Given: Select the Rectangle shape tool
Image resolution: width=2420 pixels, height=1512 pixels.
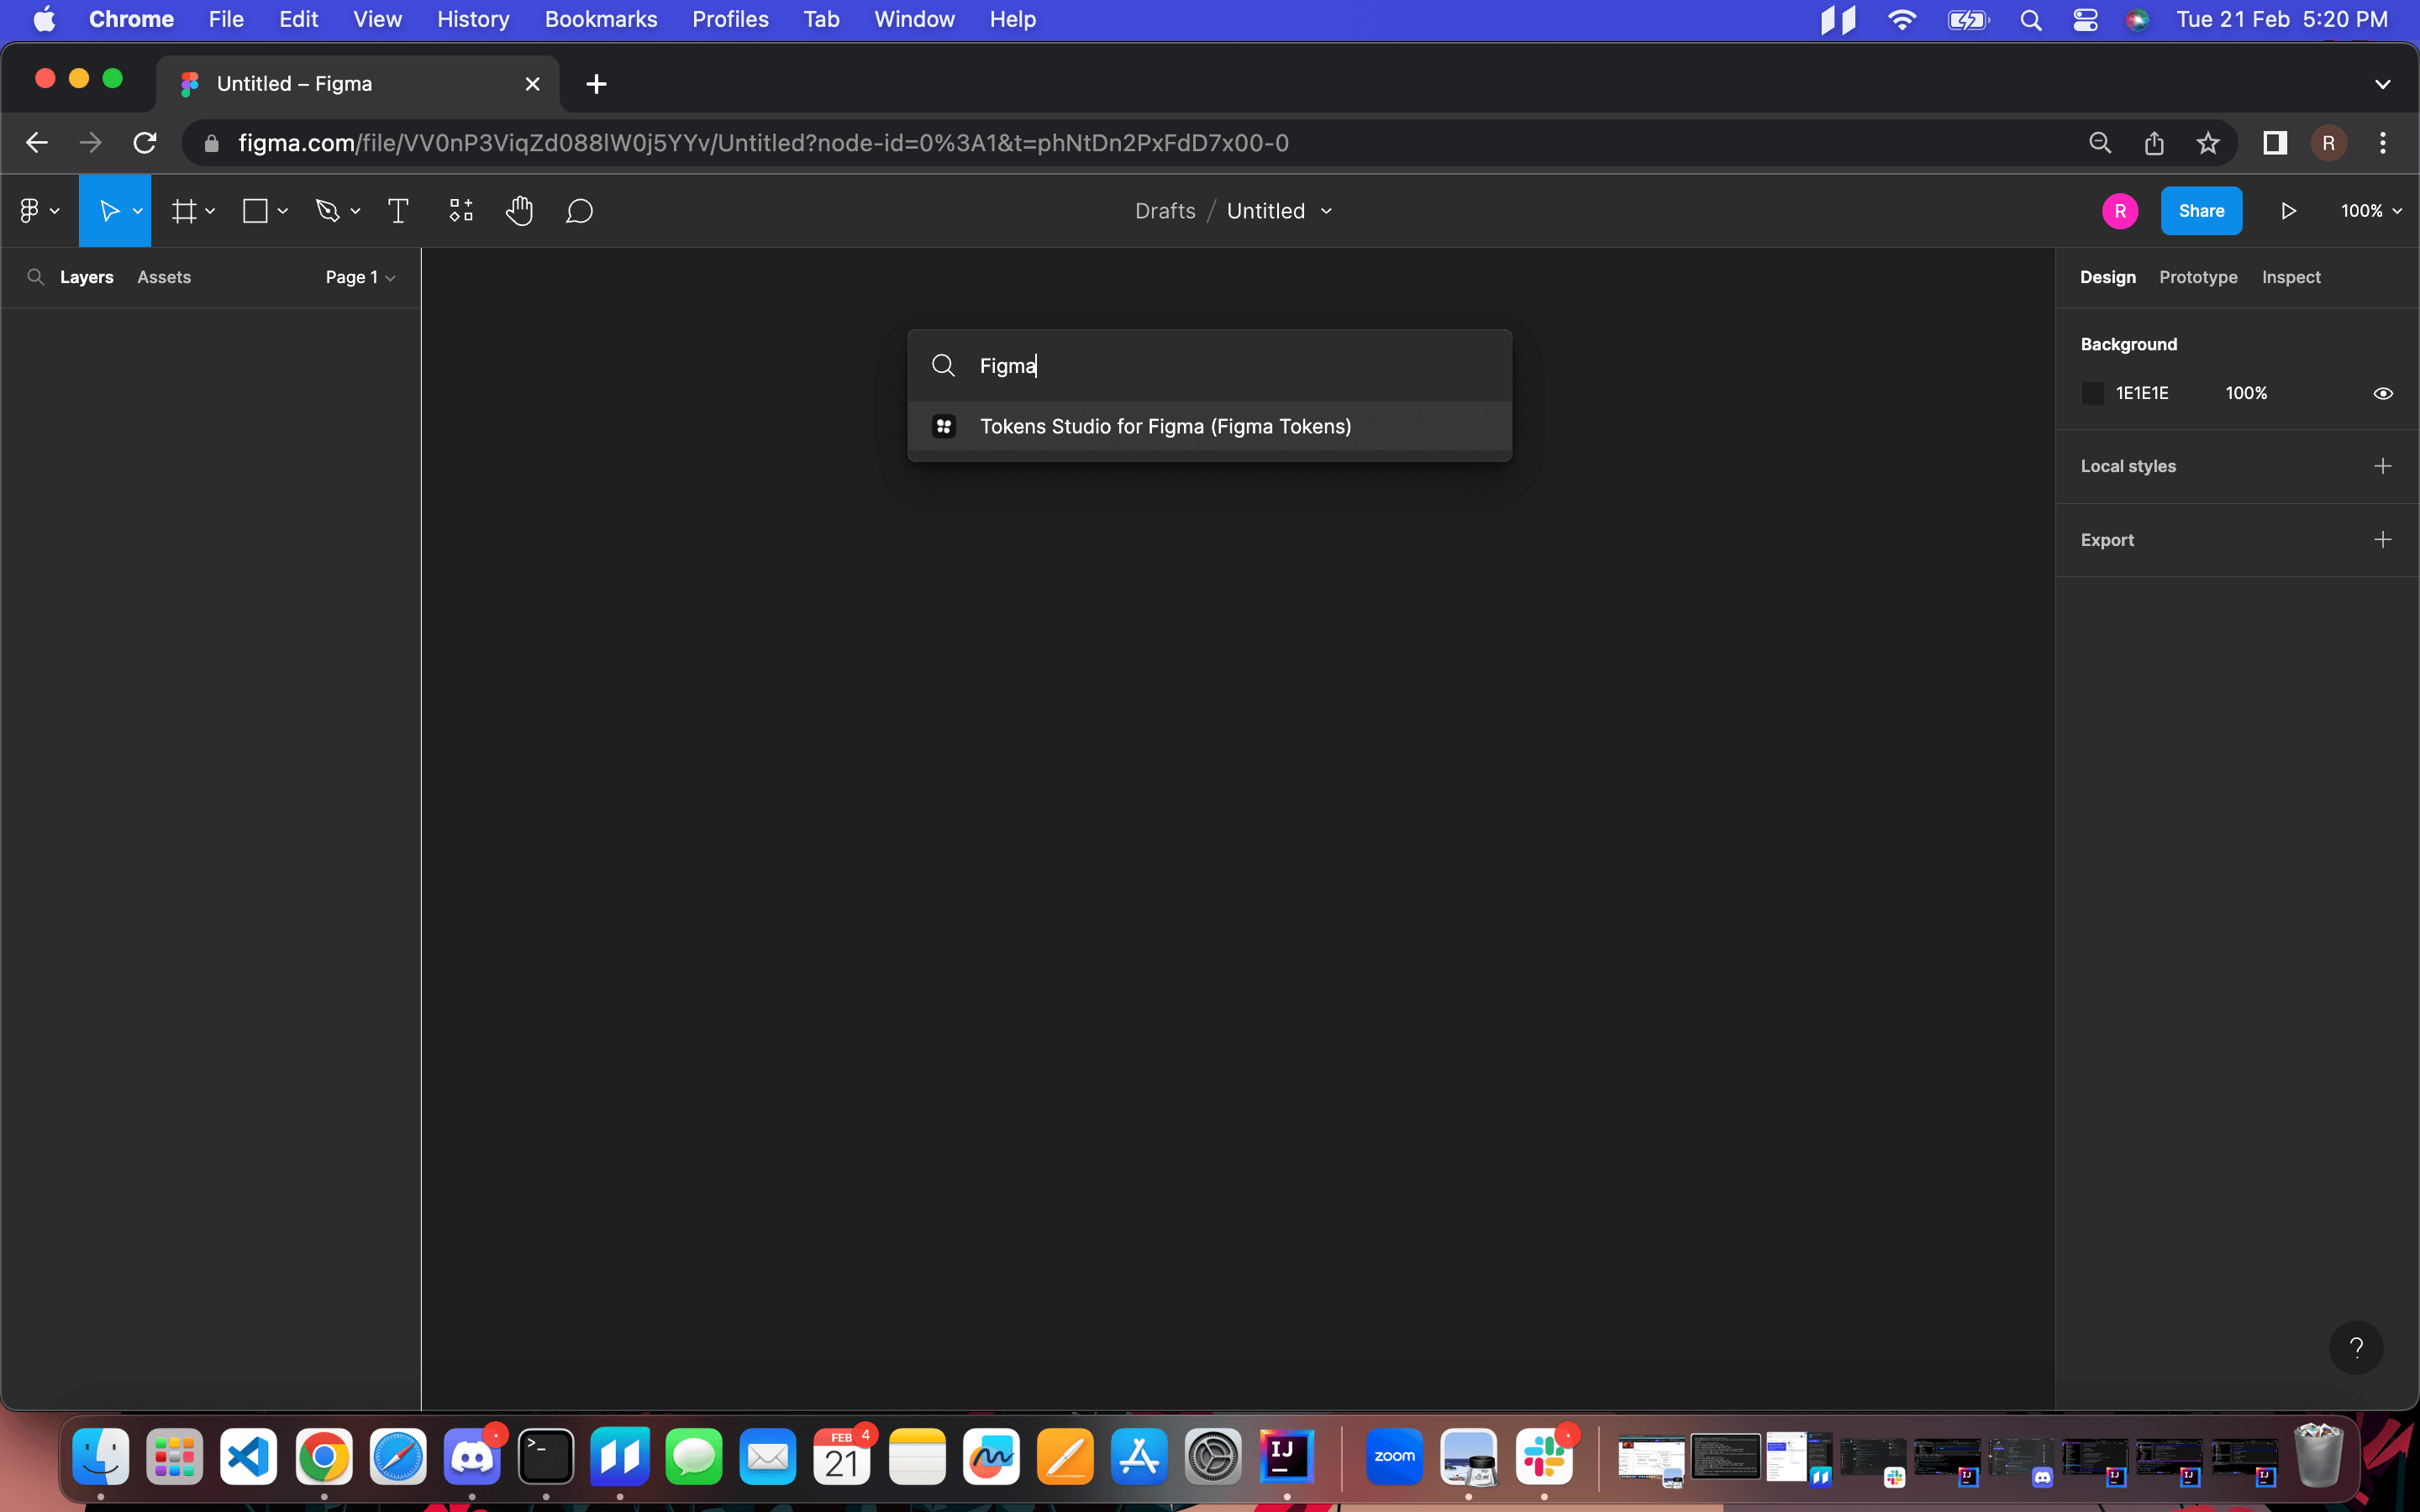Looking at the screenshot, I should [x=255, y=211].
